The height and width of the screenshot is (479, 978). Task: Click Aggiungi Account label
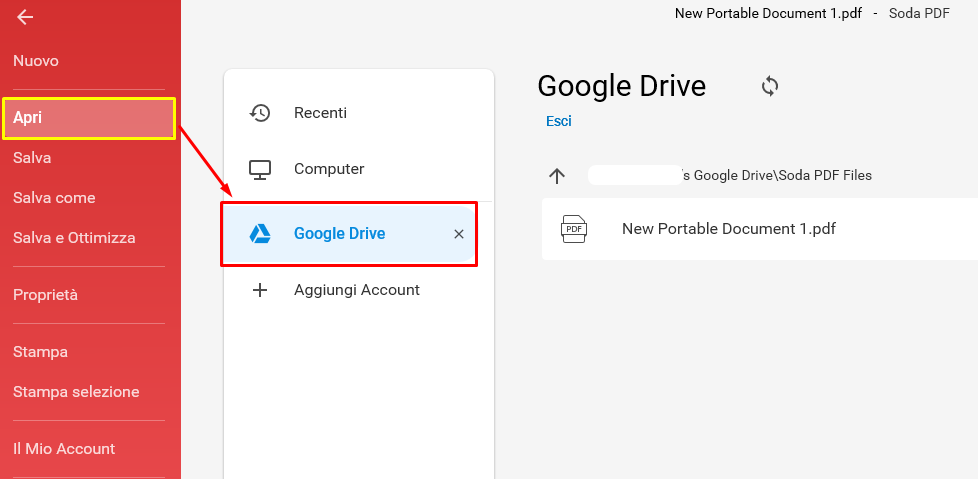click(357, 290)
